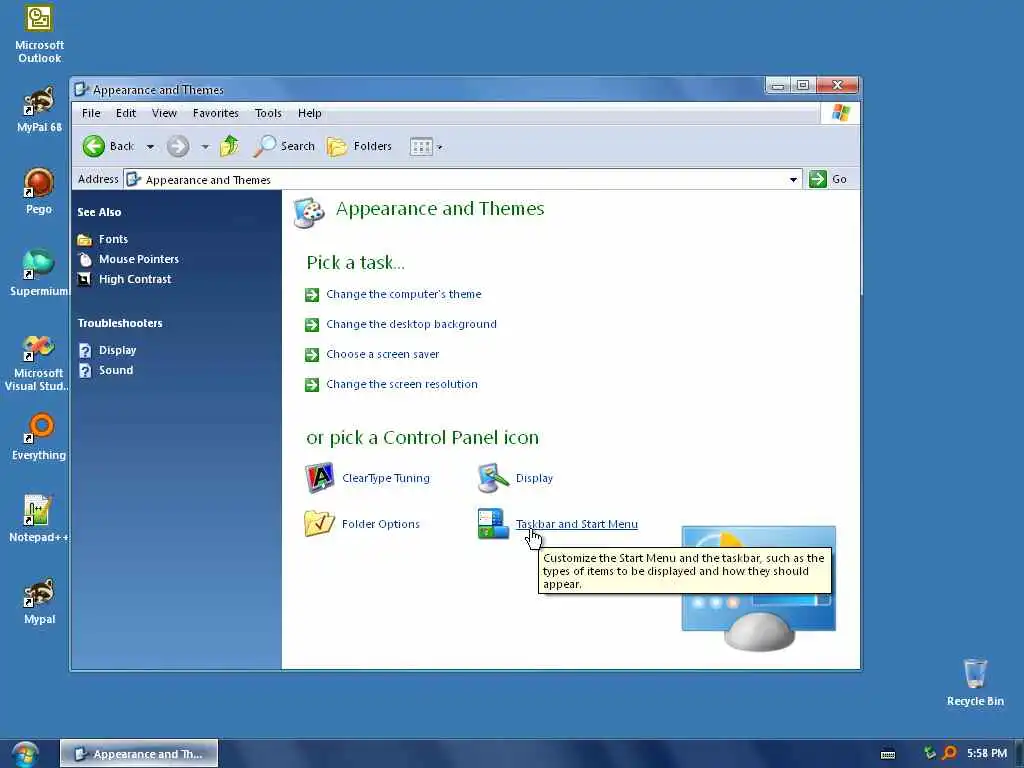Select Change the screen resolution task

coord(402,385)
